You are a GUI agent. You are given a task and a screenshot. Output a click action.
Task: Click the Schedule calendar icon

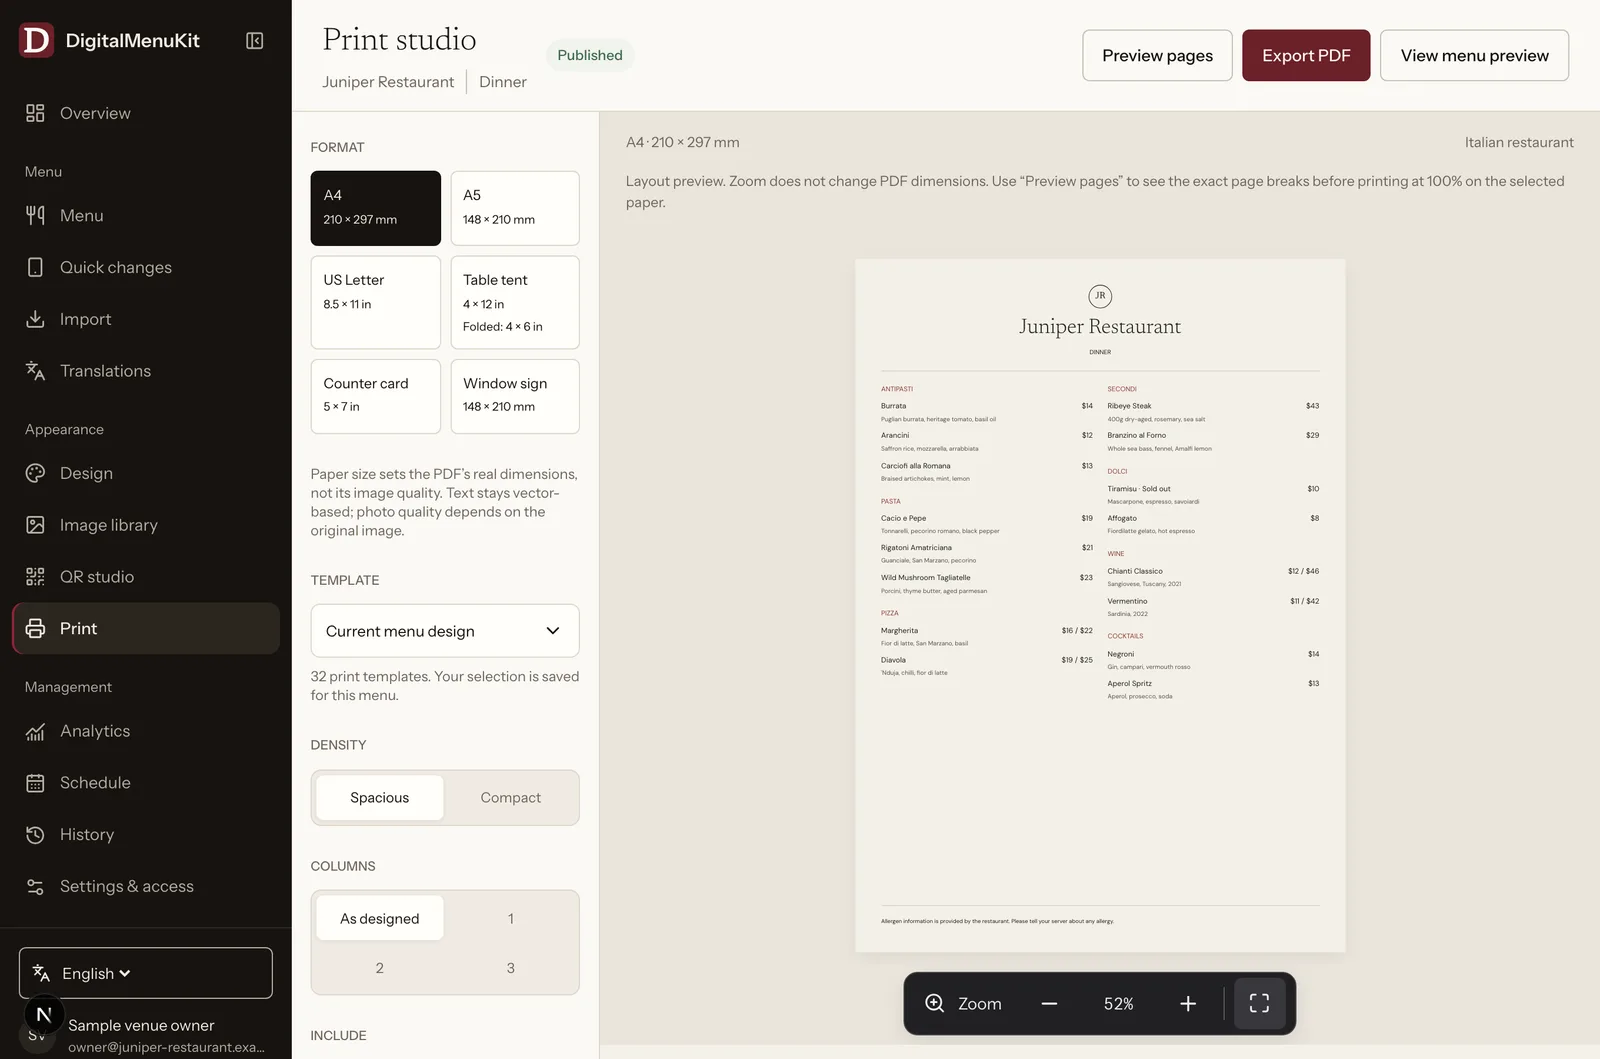35,783
